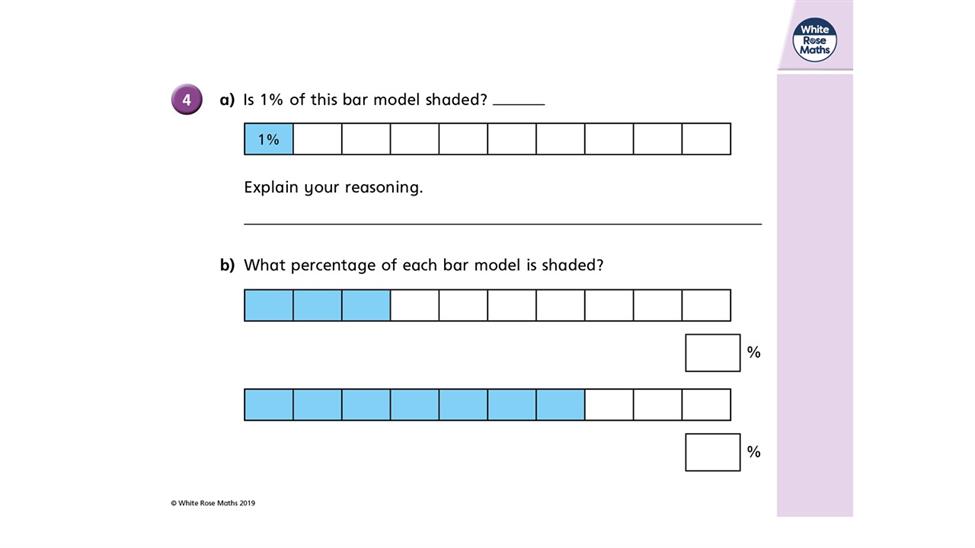This screenshot has height=548, width=975.
Task: Select the shaded 1% cell
Action: coord(269,139)
